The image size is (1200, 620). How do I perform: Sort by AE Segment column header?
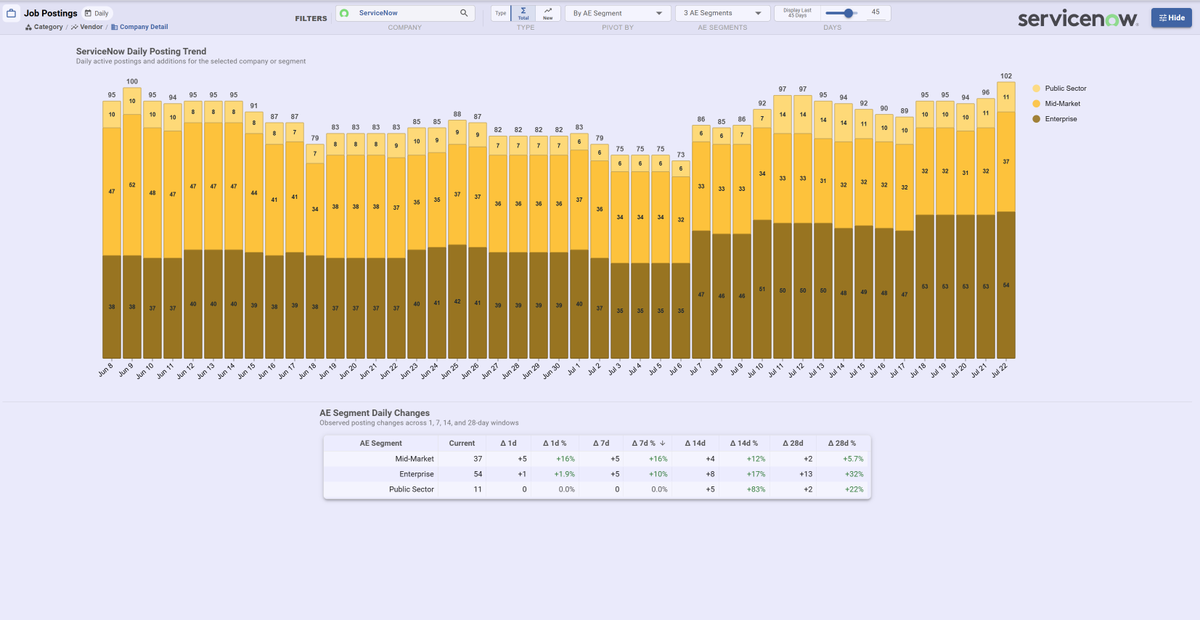[380, 443]
